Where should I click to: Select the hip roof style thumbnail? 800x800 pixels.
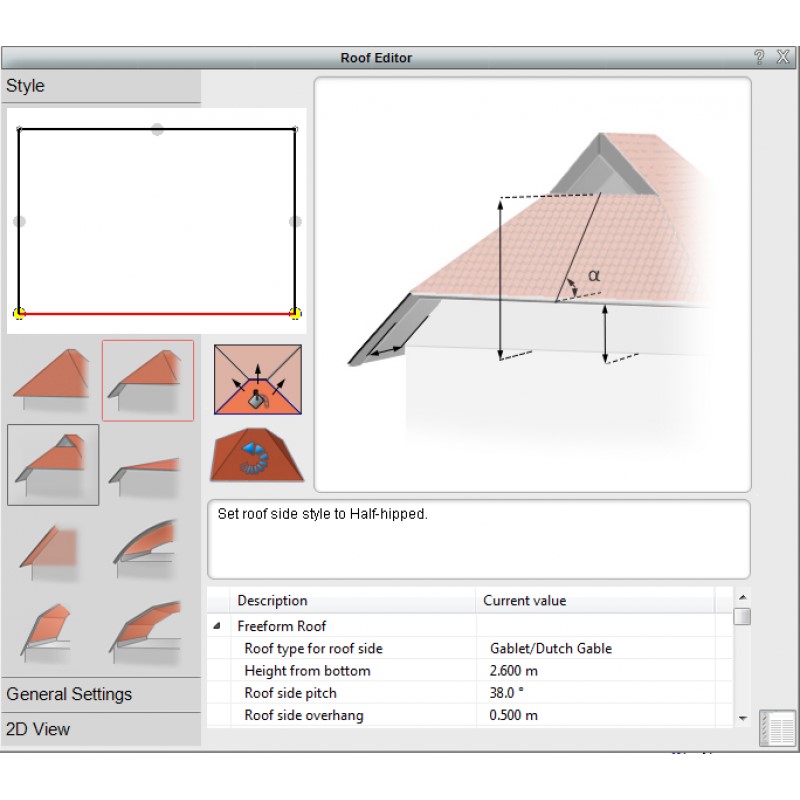tap(50, 378)
